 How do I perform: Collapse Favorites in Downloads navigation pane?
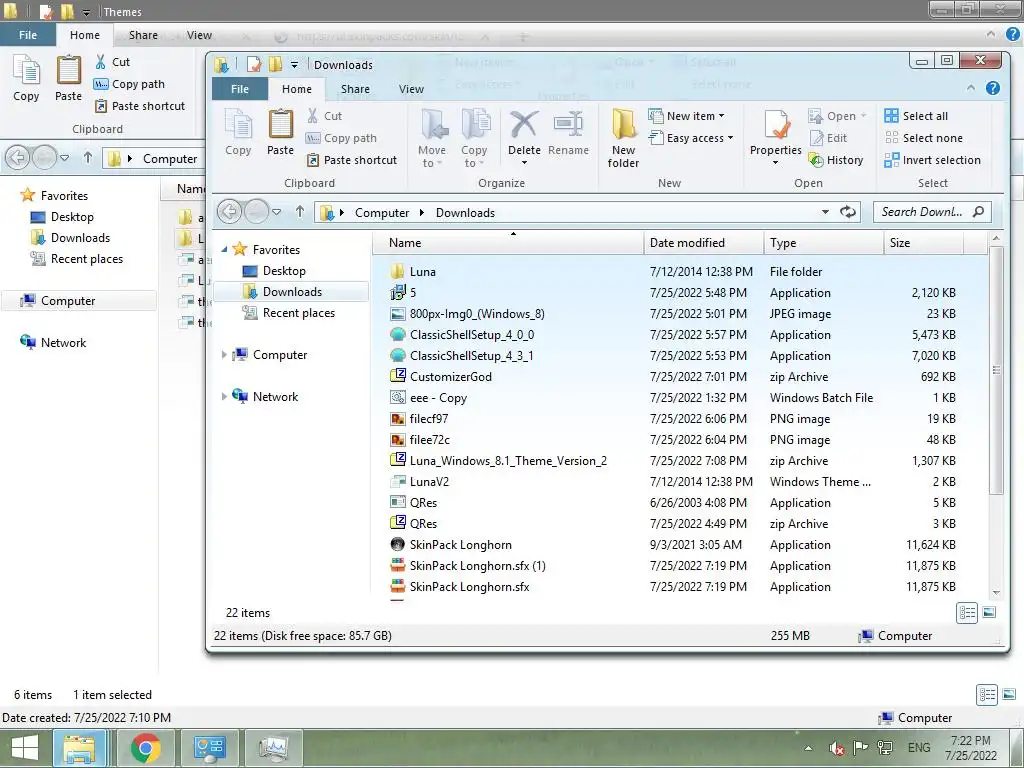click(224, 249)
